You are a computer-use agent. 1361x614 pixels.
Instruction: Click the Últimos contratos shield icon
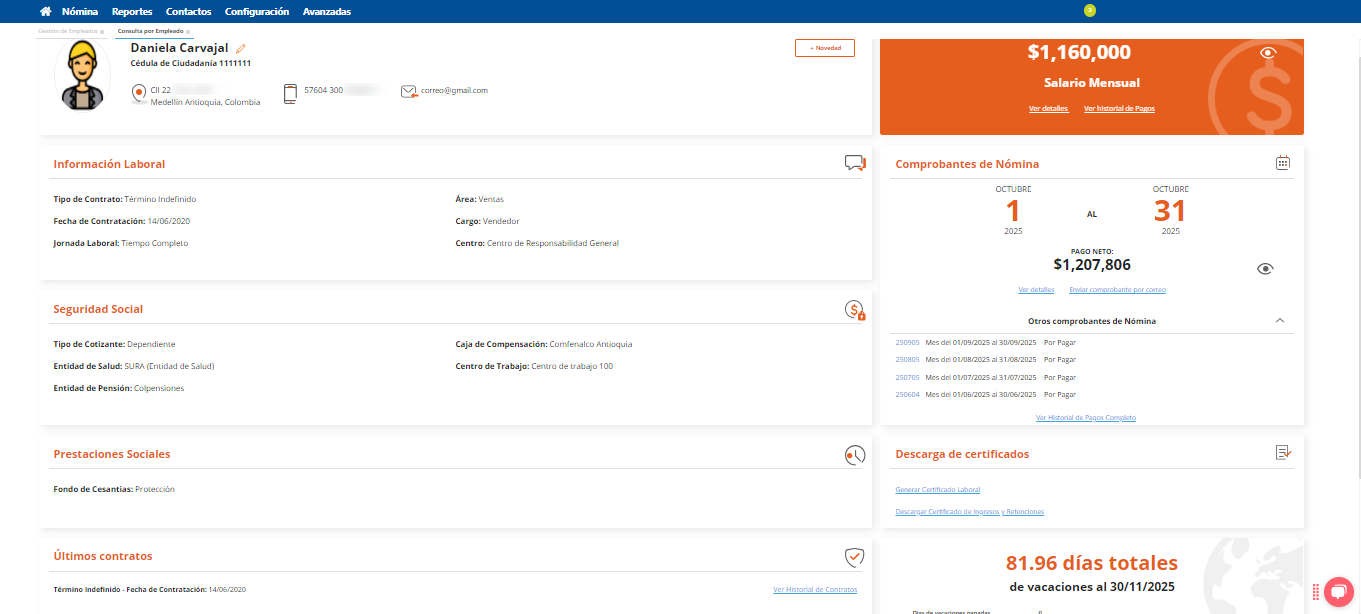pyautogui.click(x=854, y=557)
